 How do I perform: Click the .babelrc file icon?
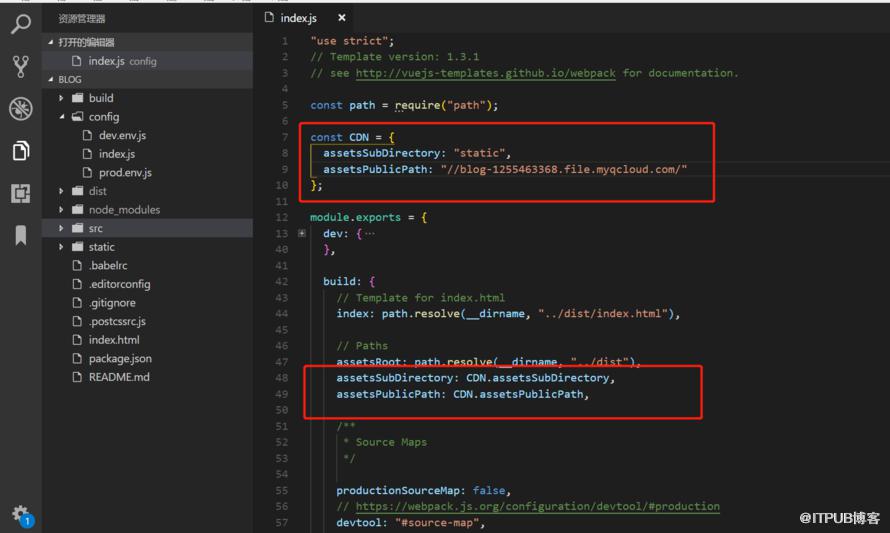pyautogui.click(x=77, y=266)
